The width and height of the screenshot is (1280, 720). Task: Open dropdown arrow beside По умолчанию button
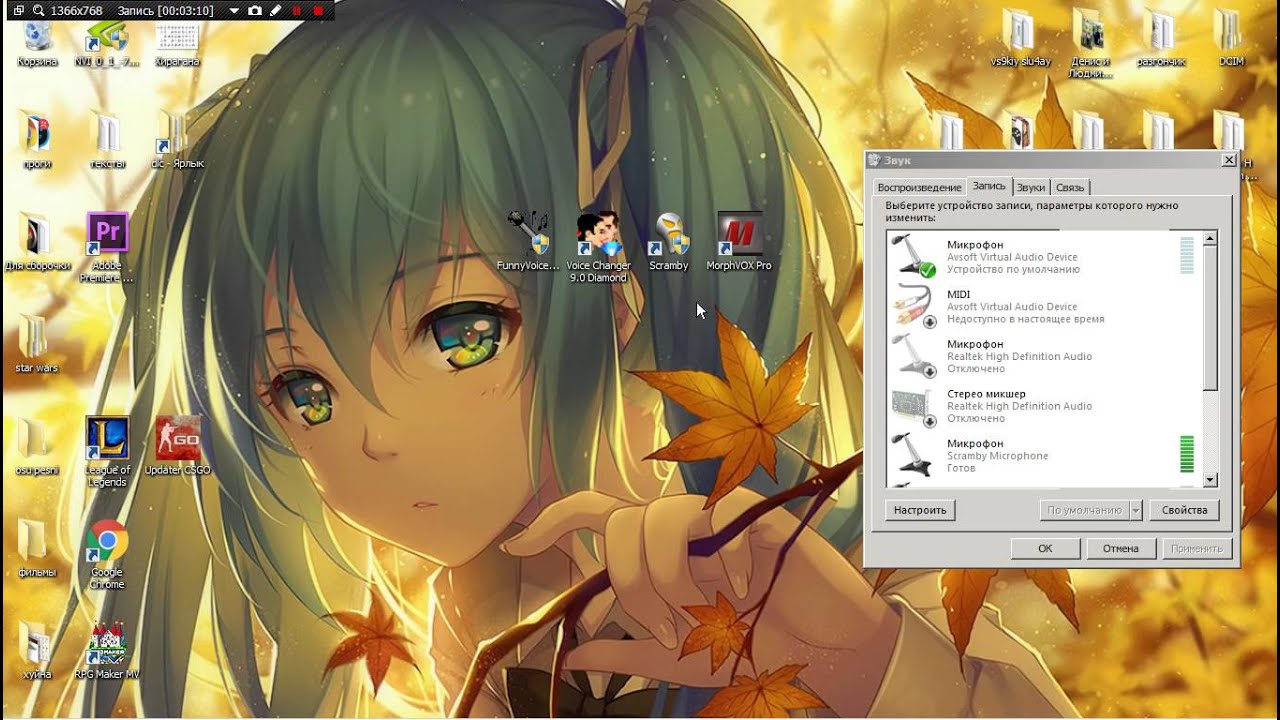click(x=1135, y=510)
